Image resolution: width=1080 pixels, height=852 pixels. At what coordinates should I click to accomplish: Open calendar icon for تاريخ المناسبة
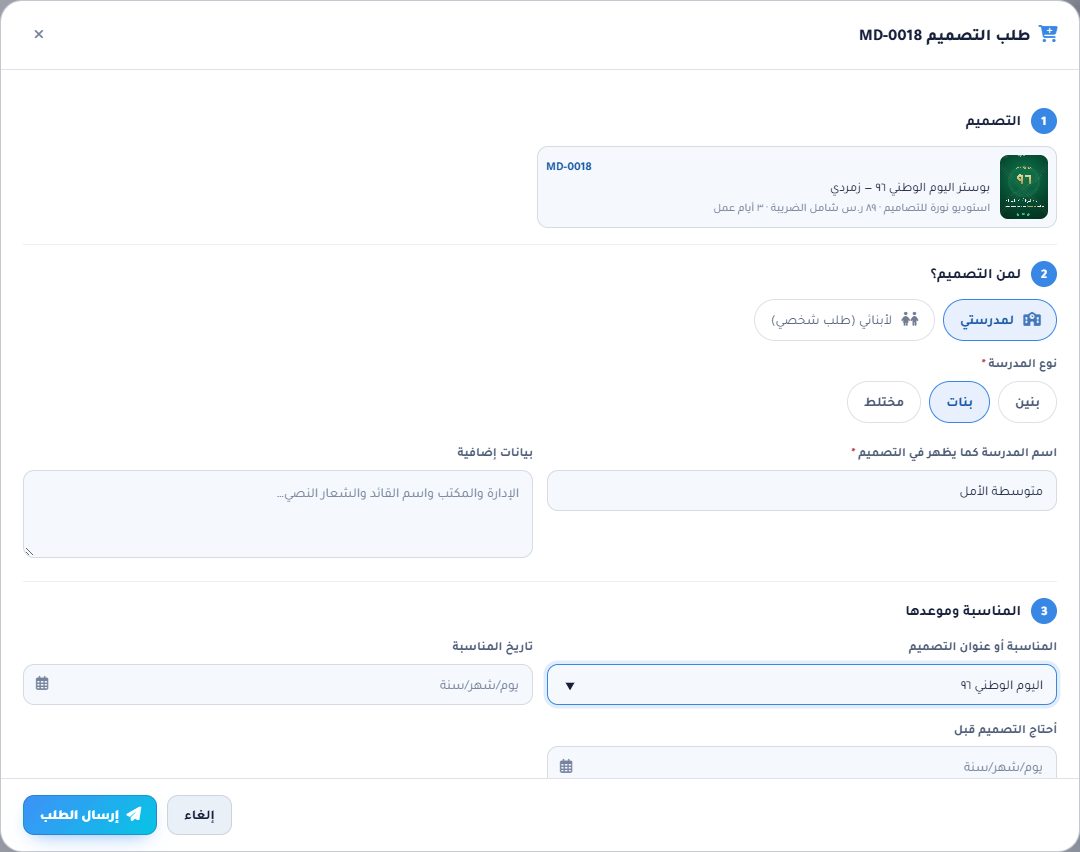[x=42, y=683]
